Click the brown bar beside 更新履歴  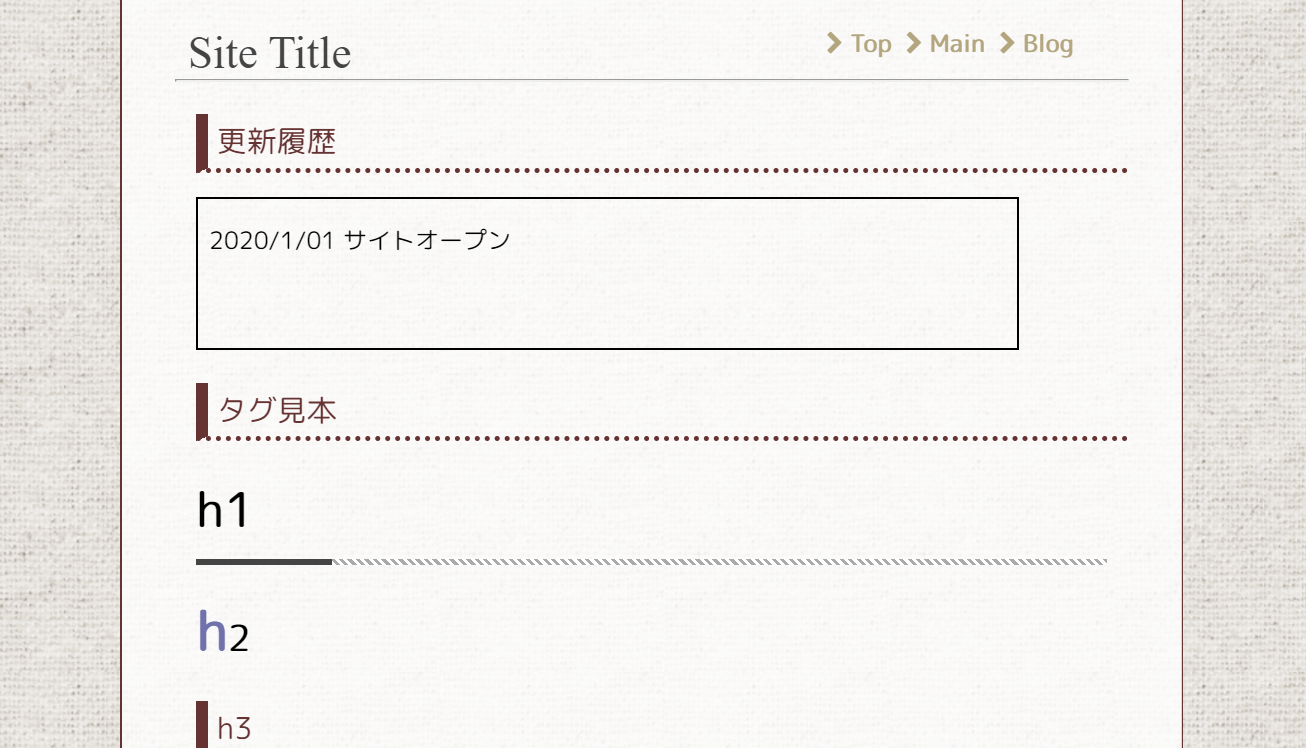coord(202,142)
